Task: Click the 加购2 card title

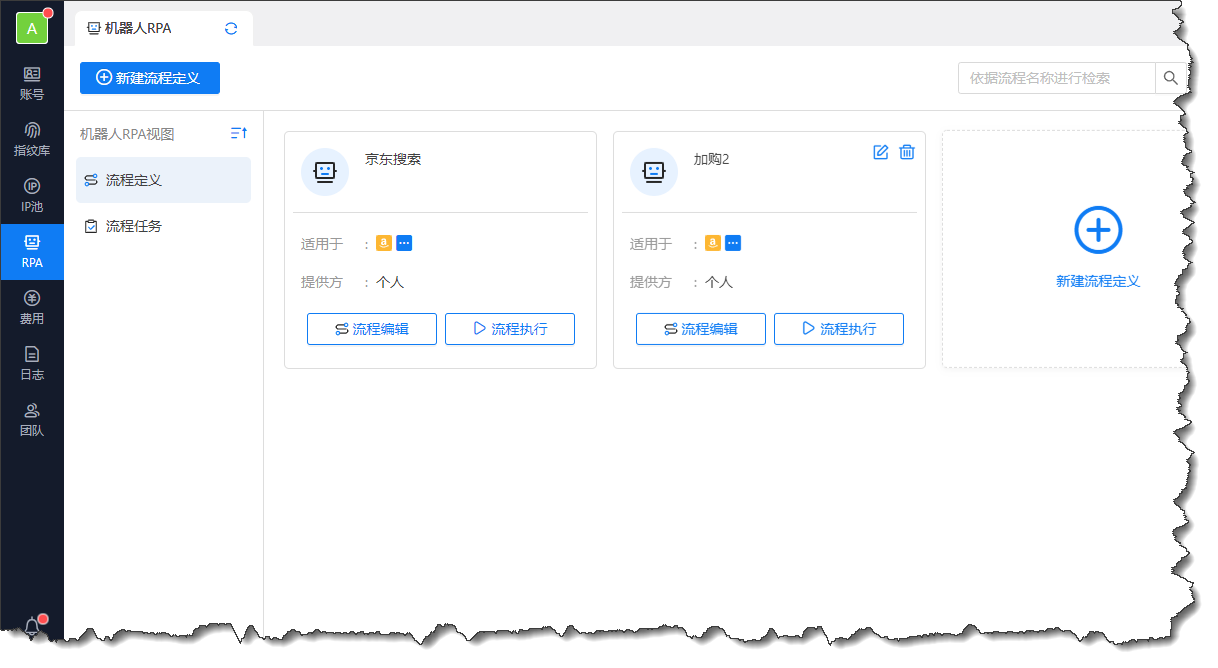Action: tap(712, 159)
